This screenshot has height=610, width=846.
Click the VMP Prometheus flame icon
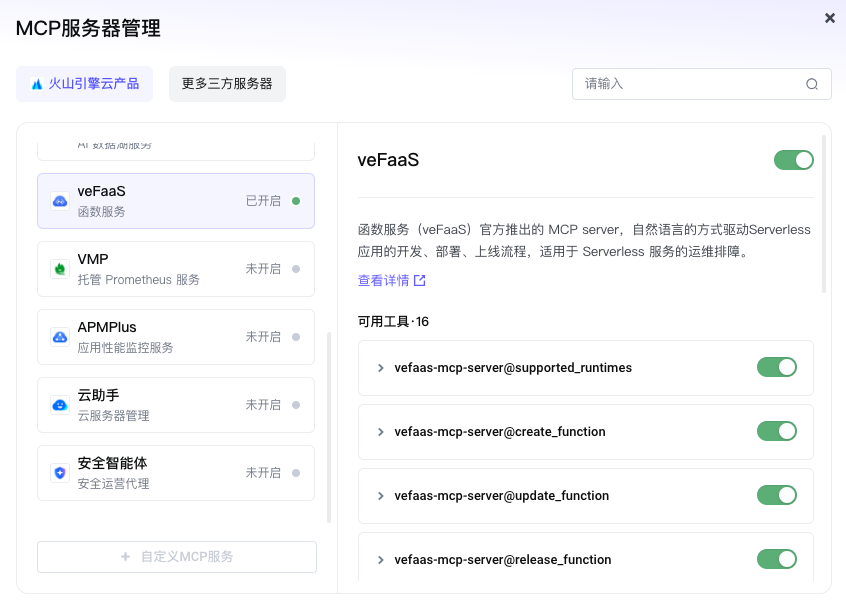(x=60, y=269)
